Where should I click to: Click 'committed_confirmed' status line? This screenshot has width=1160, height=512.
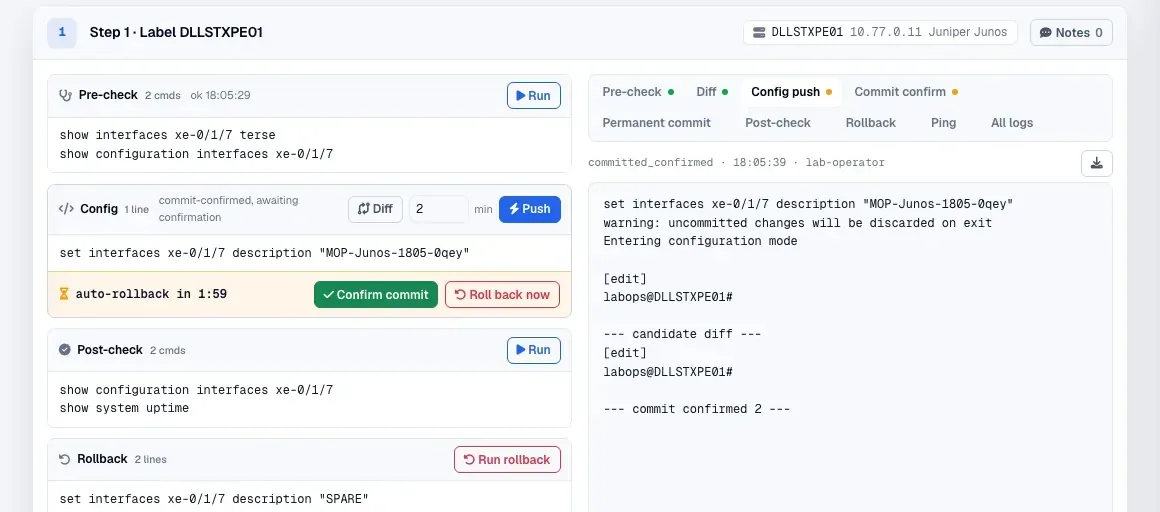(736, 163)
